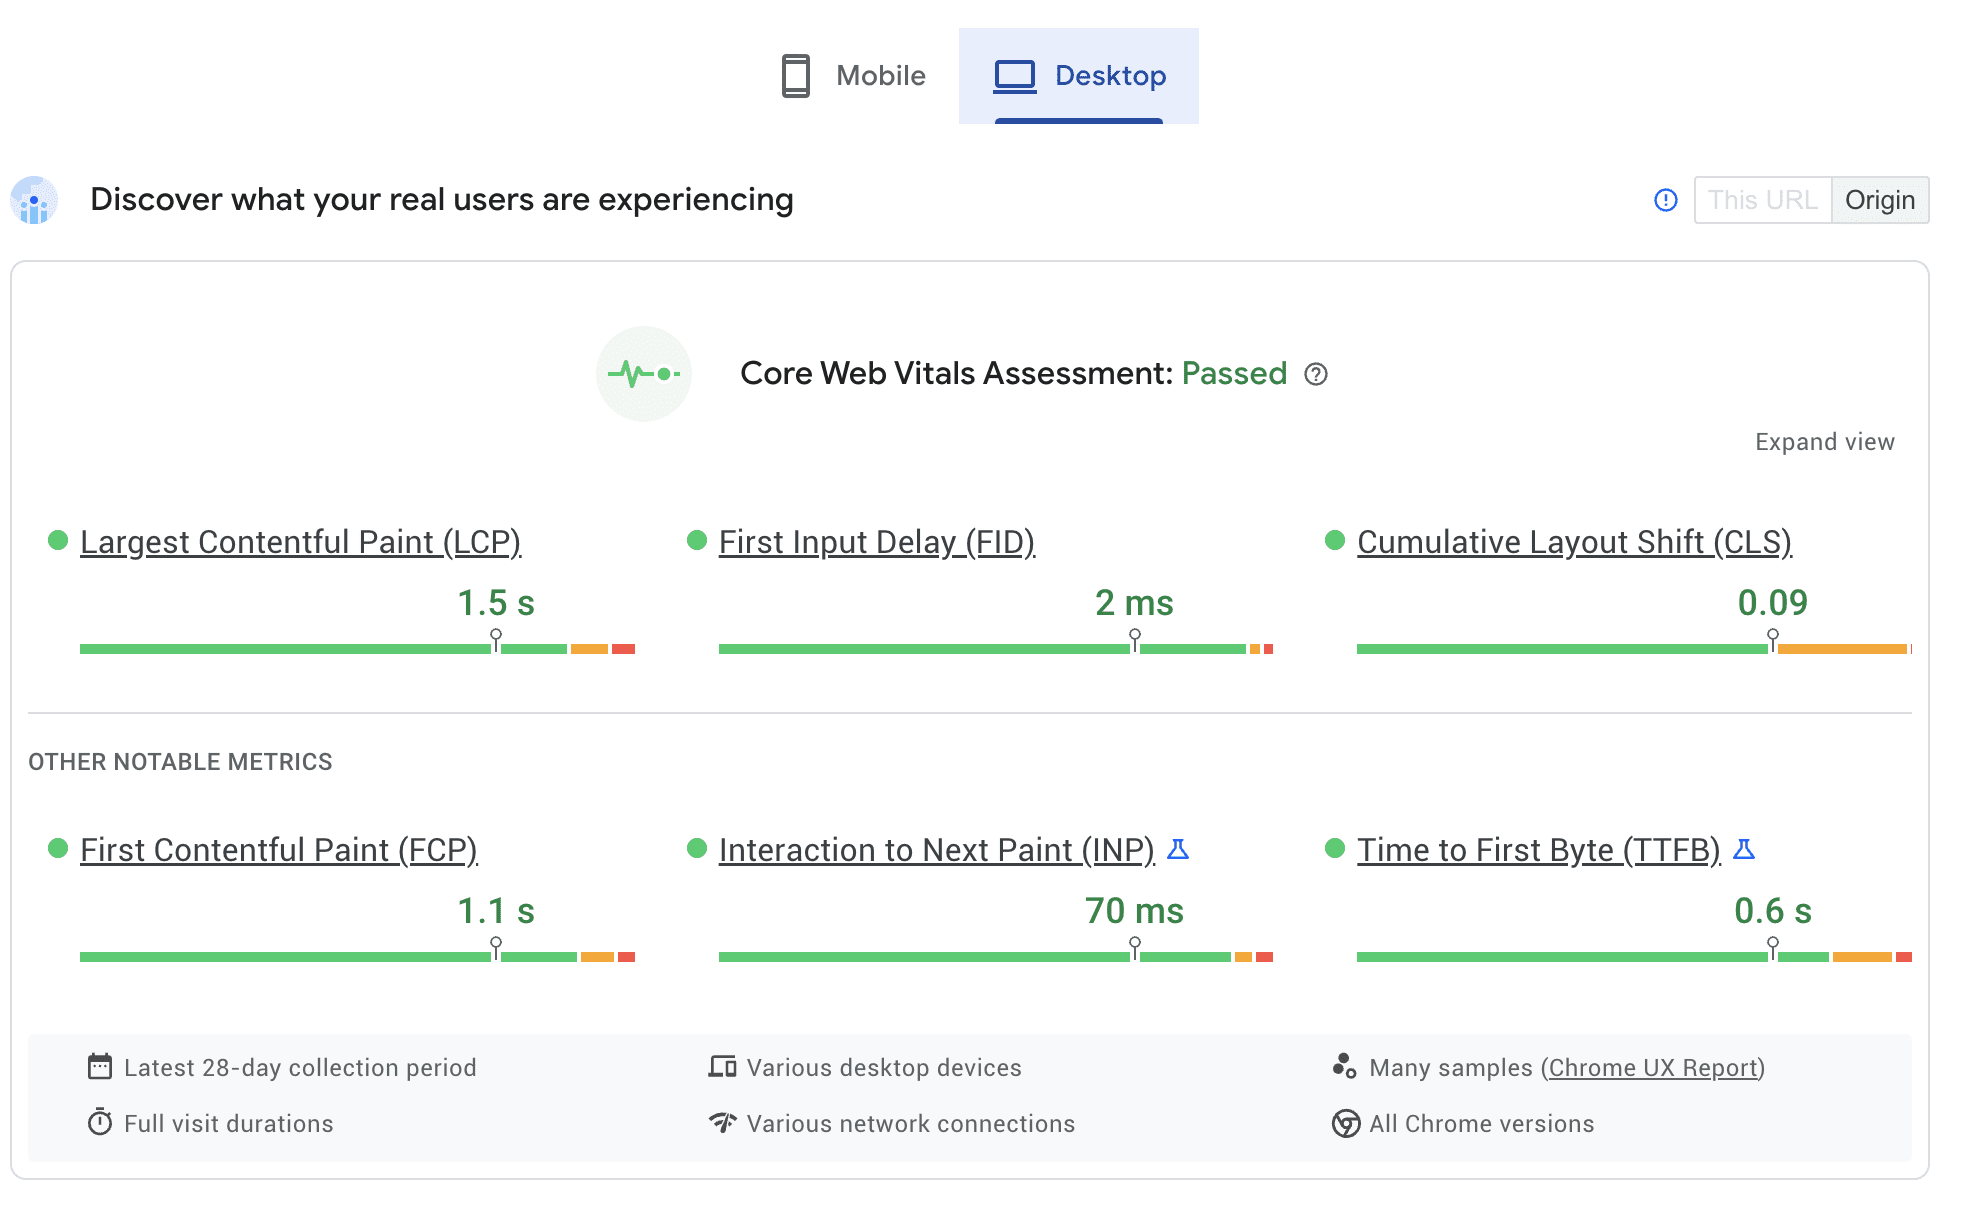Click the help icon after Passed

coord(1316,374)
